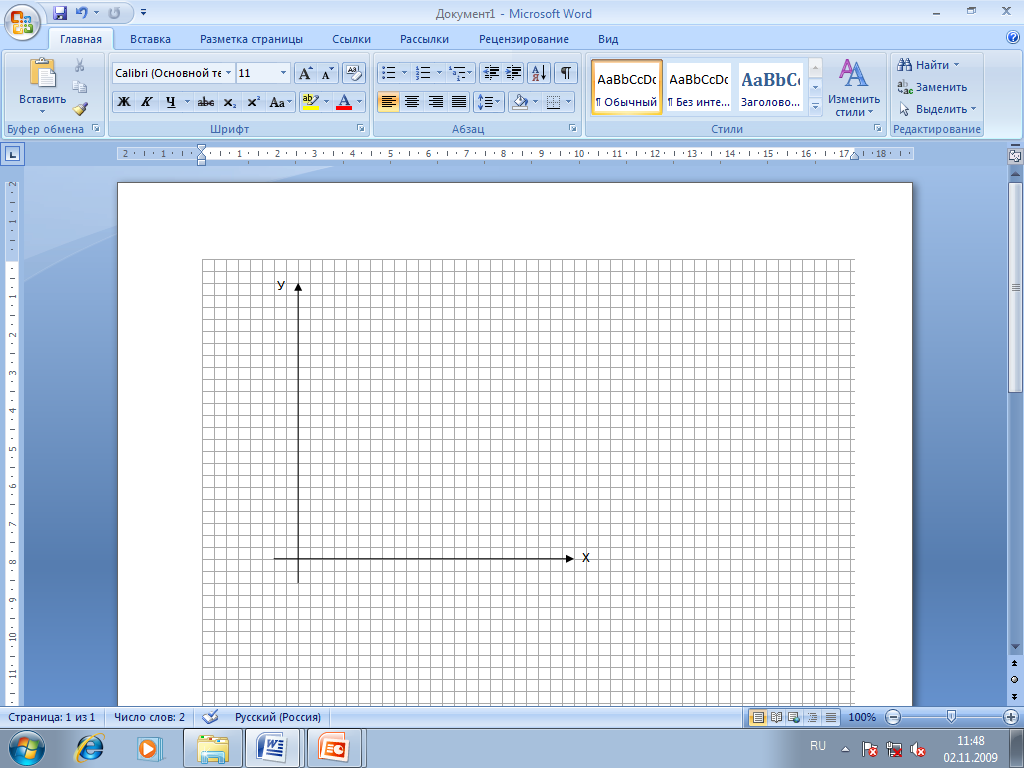Switch to Full Screen Reading view

(x=776, y=717)
